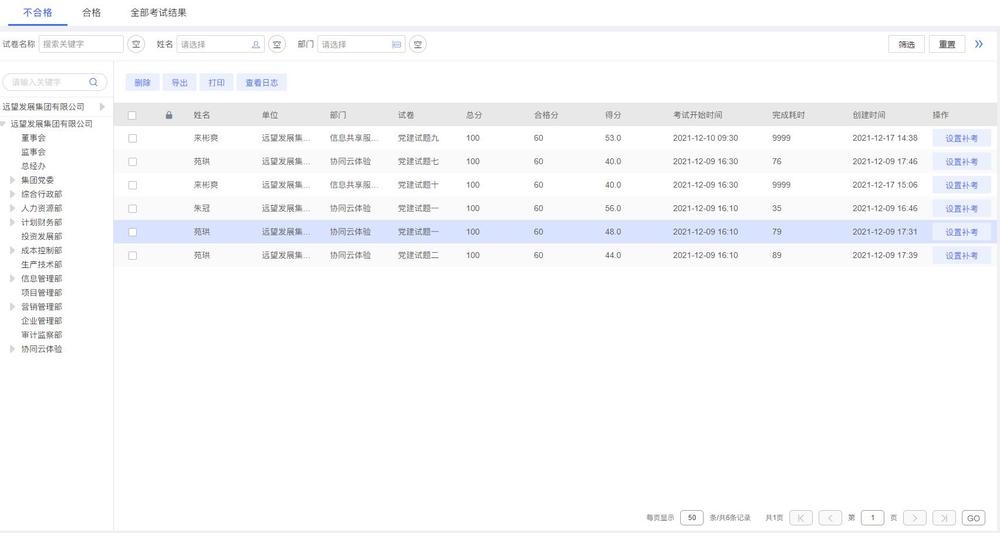Select the checkbox for 朱冠's row
This screenshot has width=1000, height=533.
(132, 209)
